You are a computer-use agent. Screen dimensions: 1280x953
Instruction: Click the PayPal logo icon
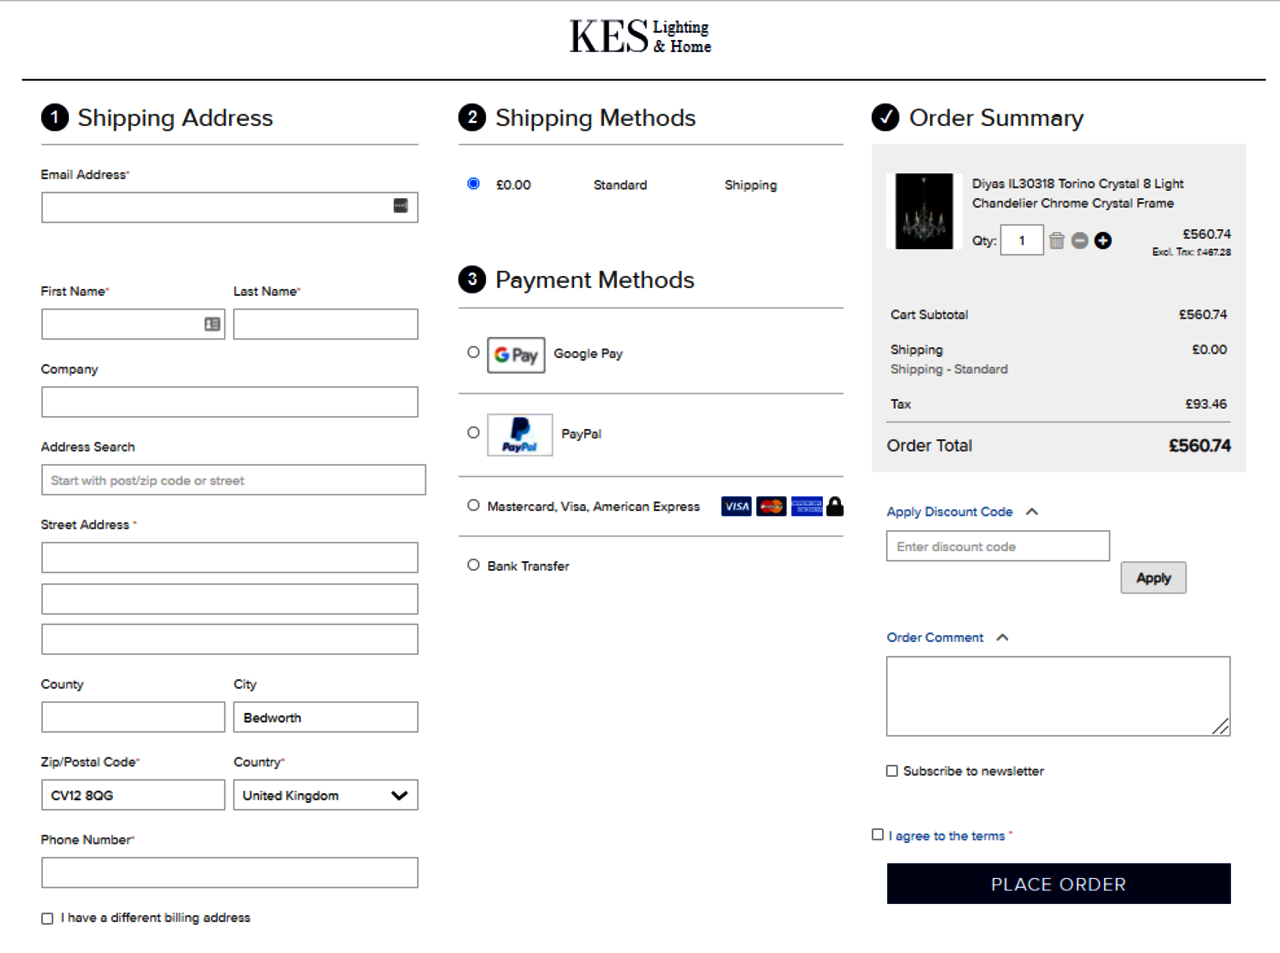click(x=520, y=435)
